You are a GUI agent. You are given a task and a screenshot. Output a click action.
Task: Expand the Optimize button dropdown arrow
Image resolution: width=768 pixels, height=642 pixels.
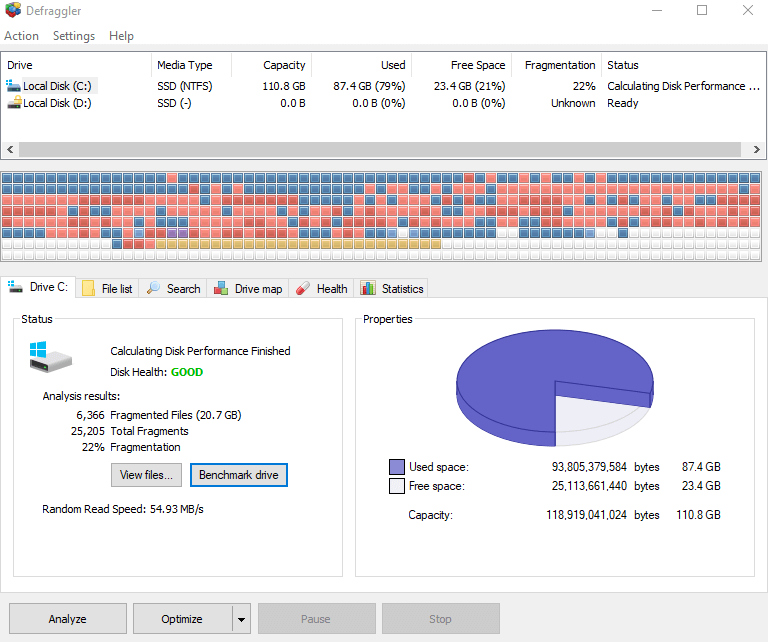241,619
